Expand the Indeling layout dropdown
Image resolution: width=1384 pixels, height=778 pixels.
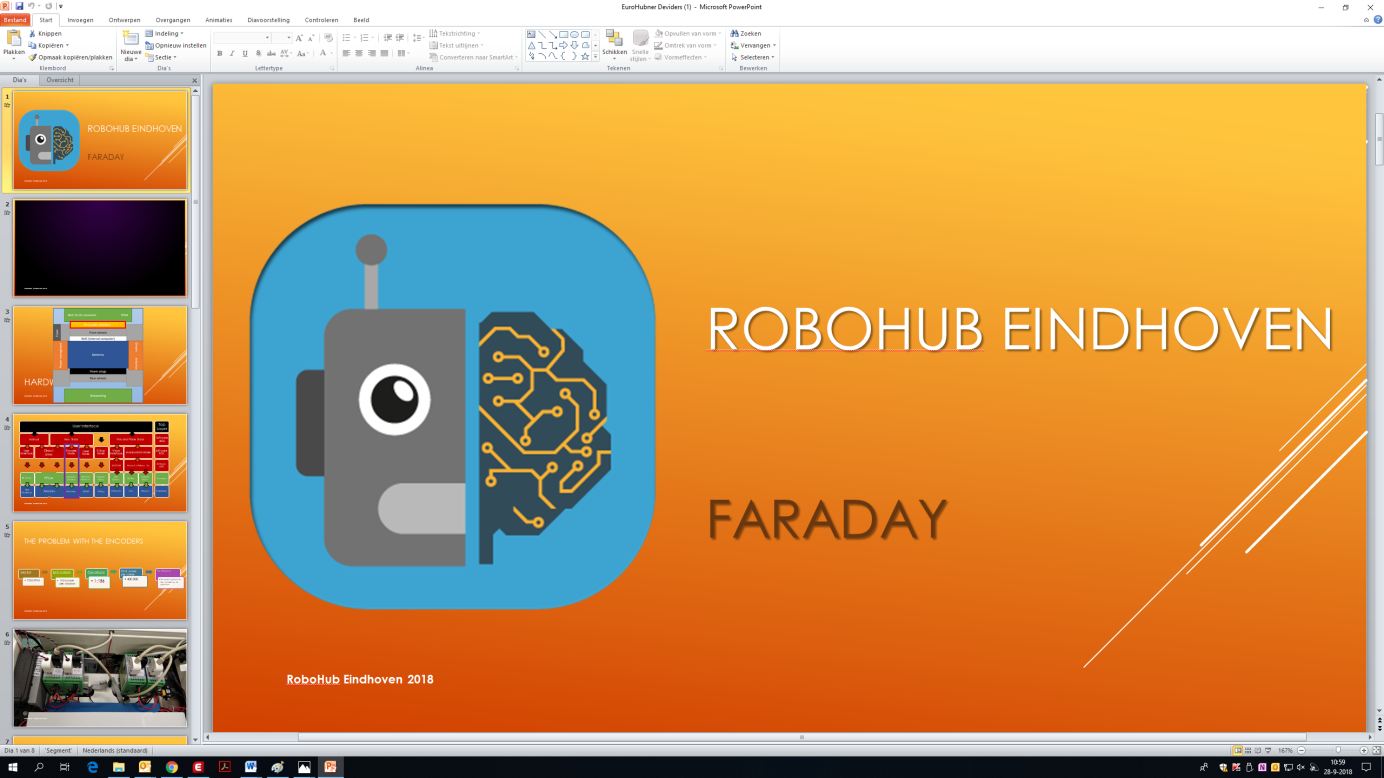pyautogui.click(x=165, y=33)
